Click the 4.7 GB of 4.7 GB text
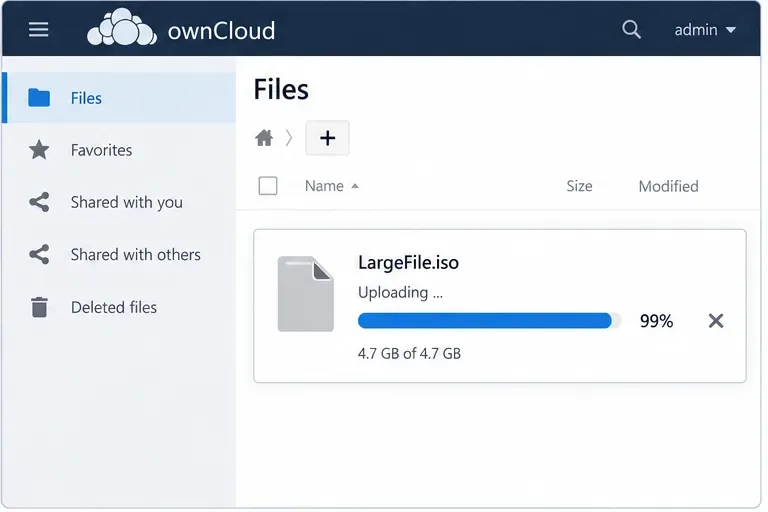 [x=409, y=353]
